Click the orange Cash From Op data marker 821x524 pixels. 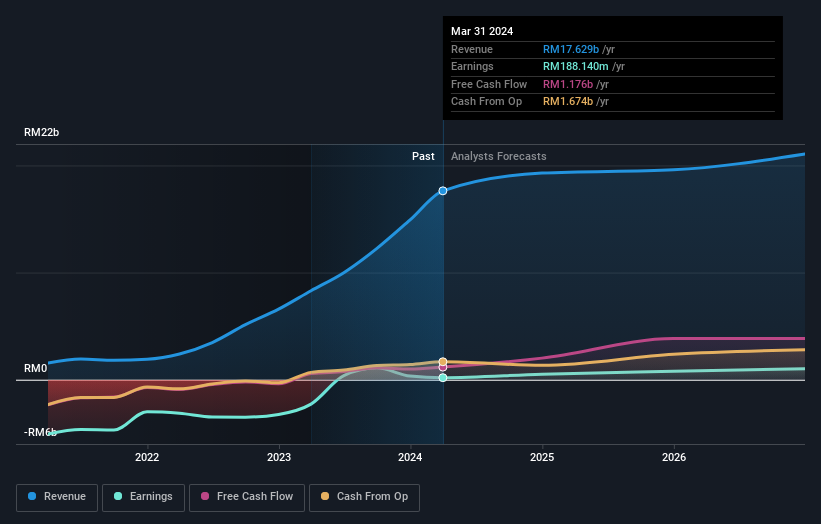click(443, 362)
